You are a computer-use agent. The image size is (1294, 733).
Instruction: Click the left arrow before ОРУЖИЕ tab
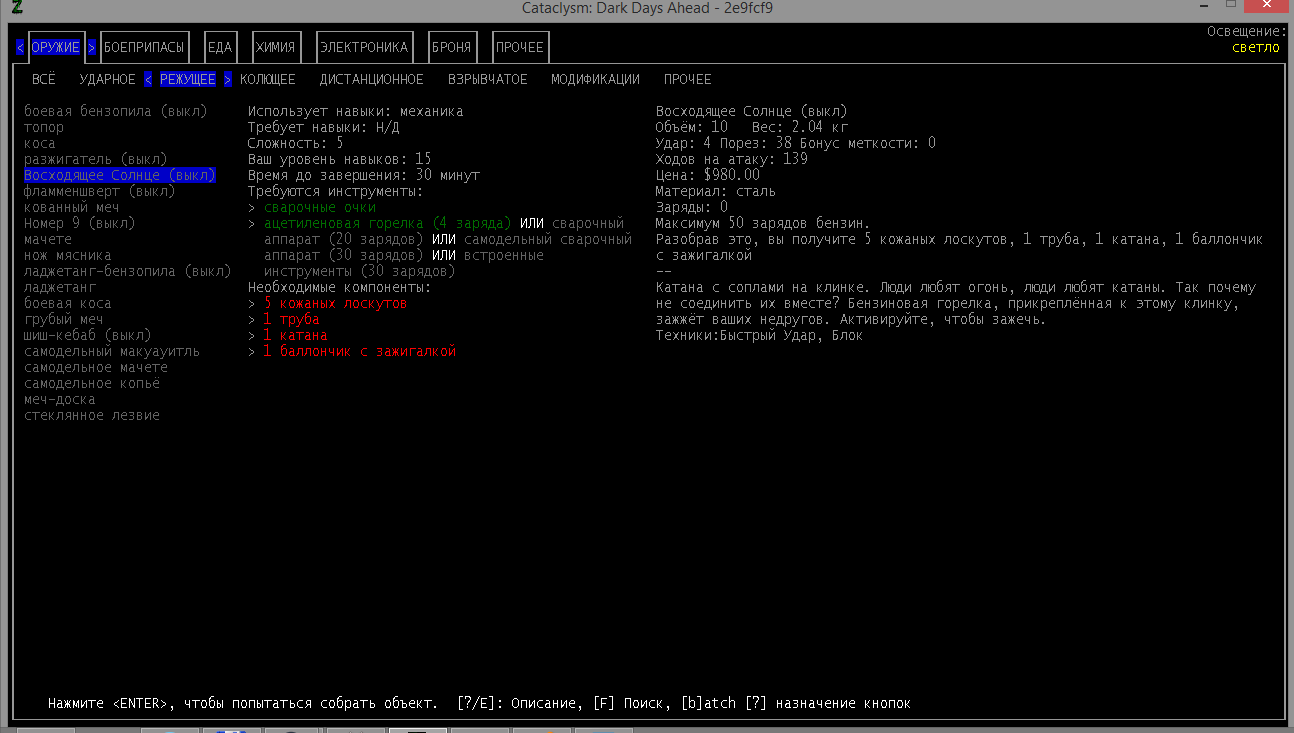point(20,47)
